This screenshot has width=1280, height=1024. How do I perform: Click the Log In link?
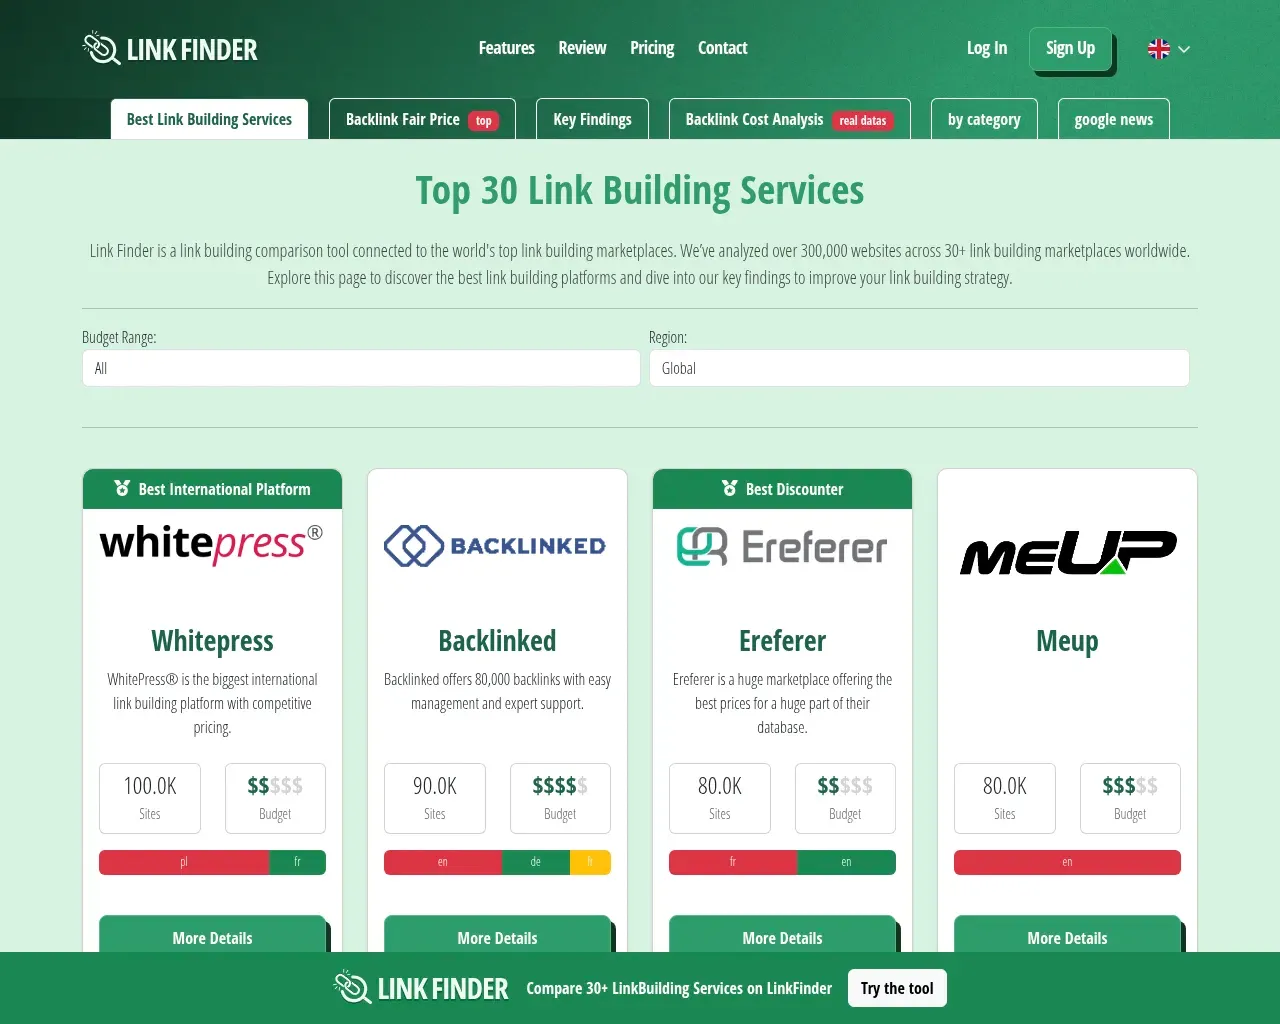[x=987, y=48]
